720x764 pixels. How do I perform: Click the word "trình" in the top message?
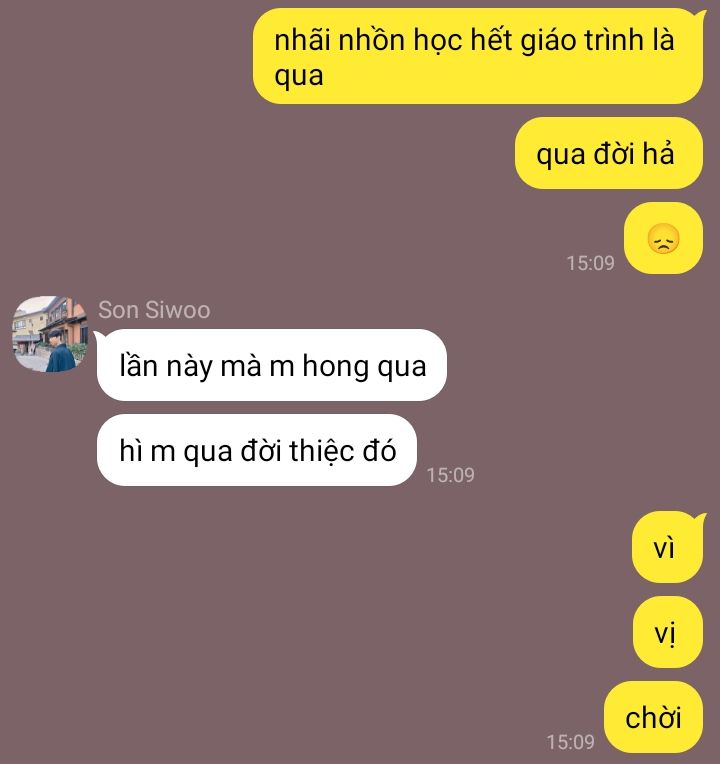tap(614, 39)
